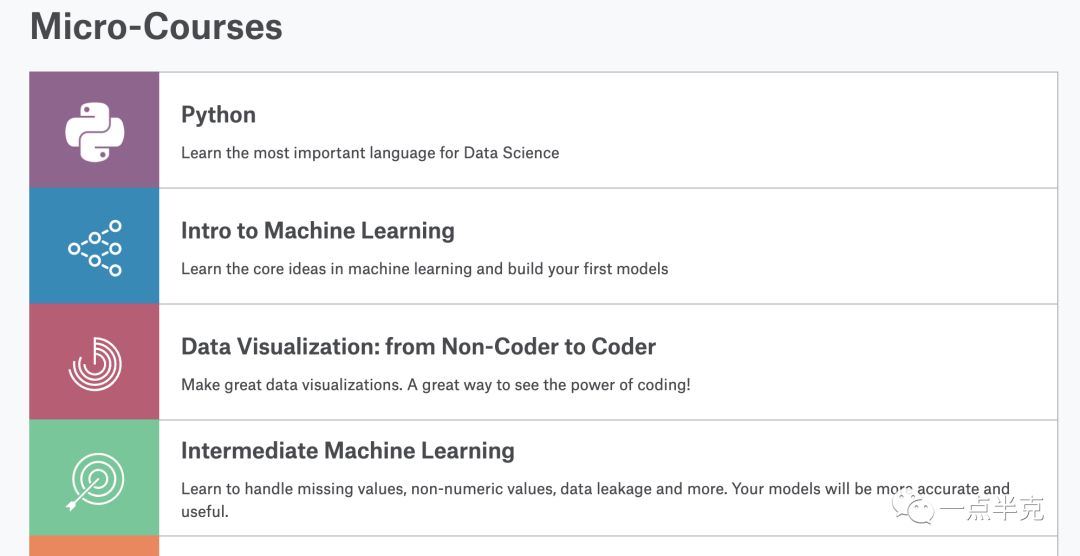Click the machine learning network nodes icon
Screen dimensions: 1080x556
pyautogui.click(x=95, y=247)
